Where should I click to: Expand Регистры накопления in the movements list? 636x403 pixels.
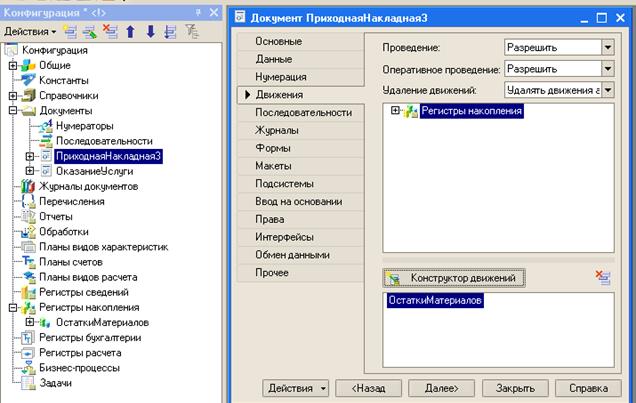click(395, 110)
